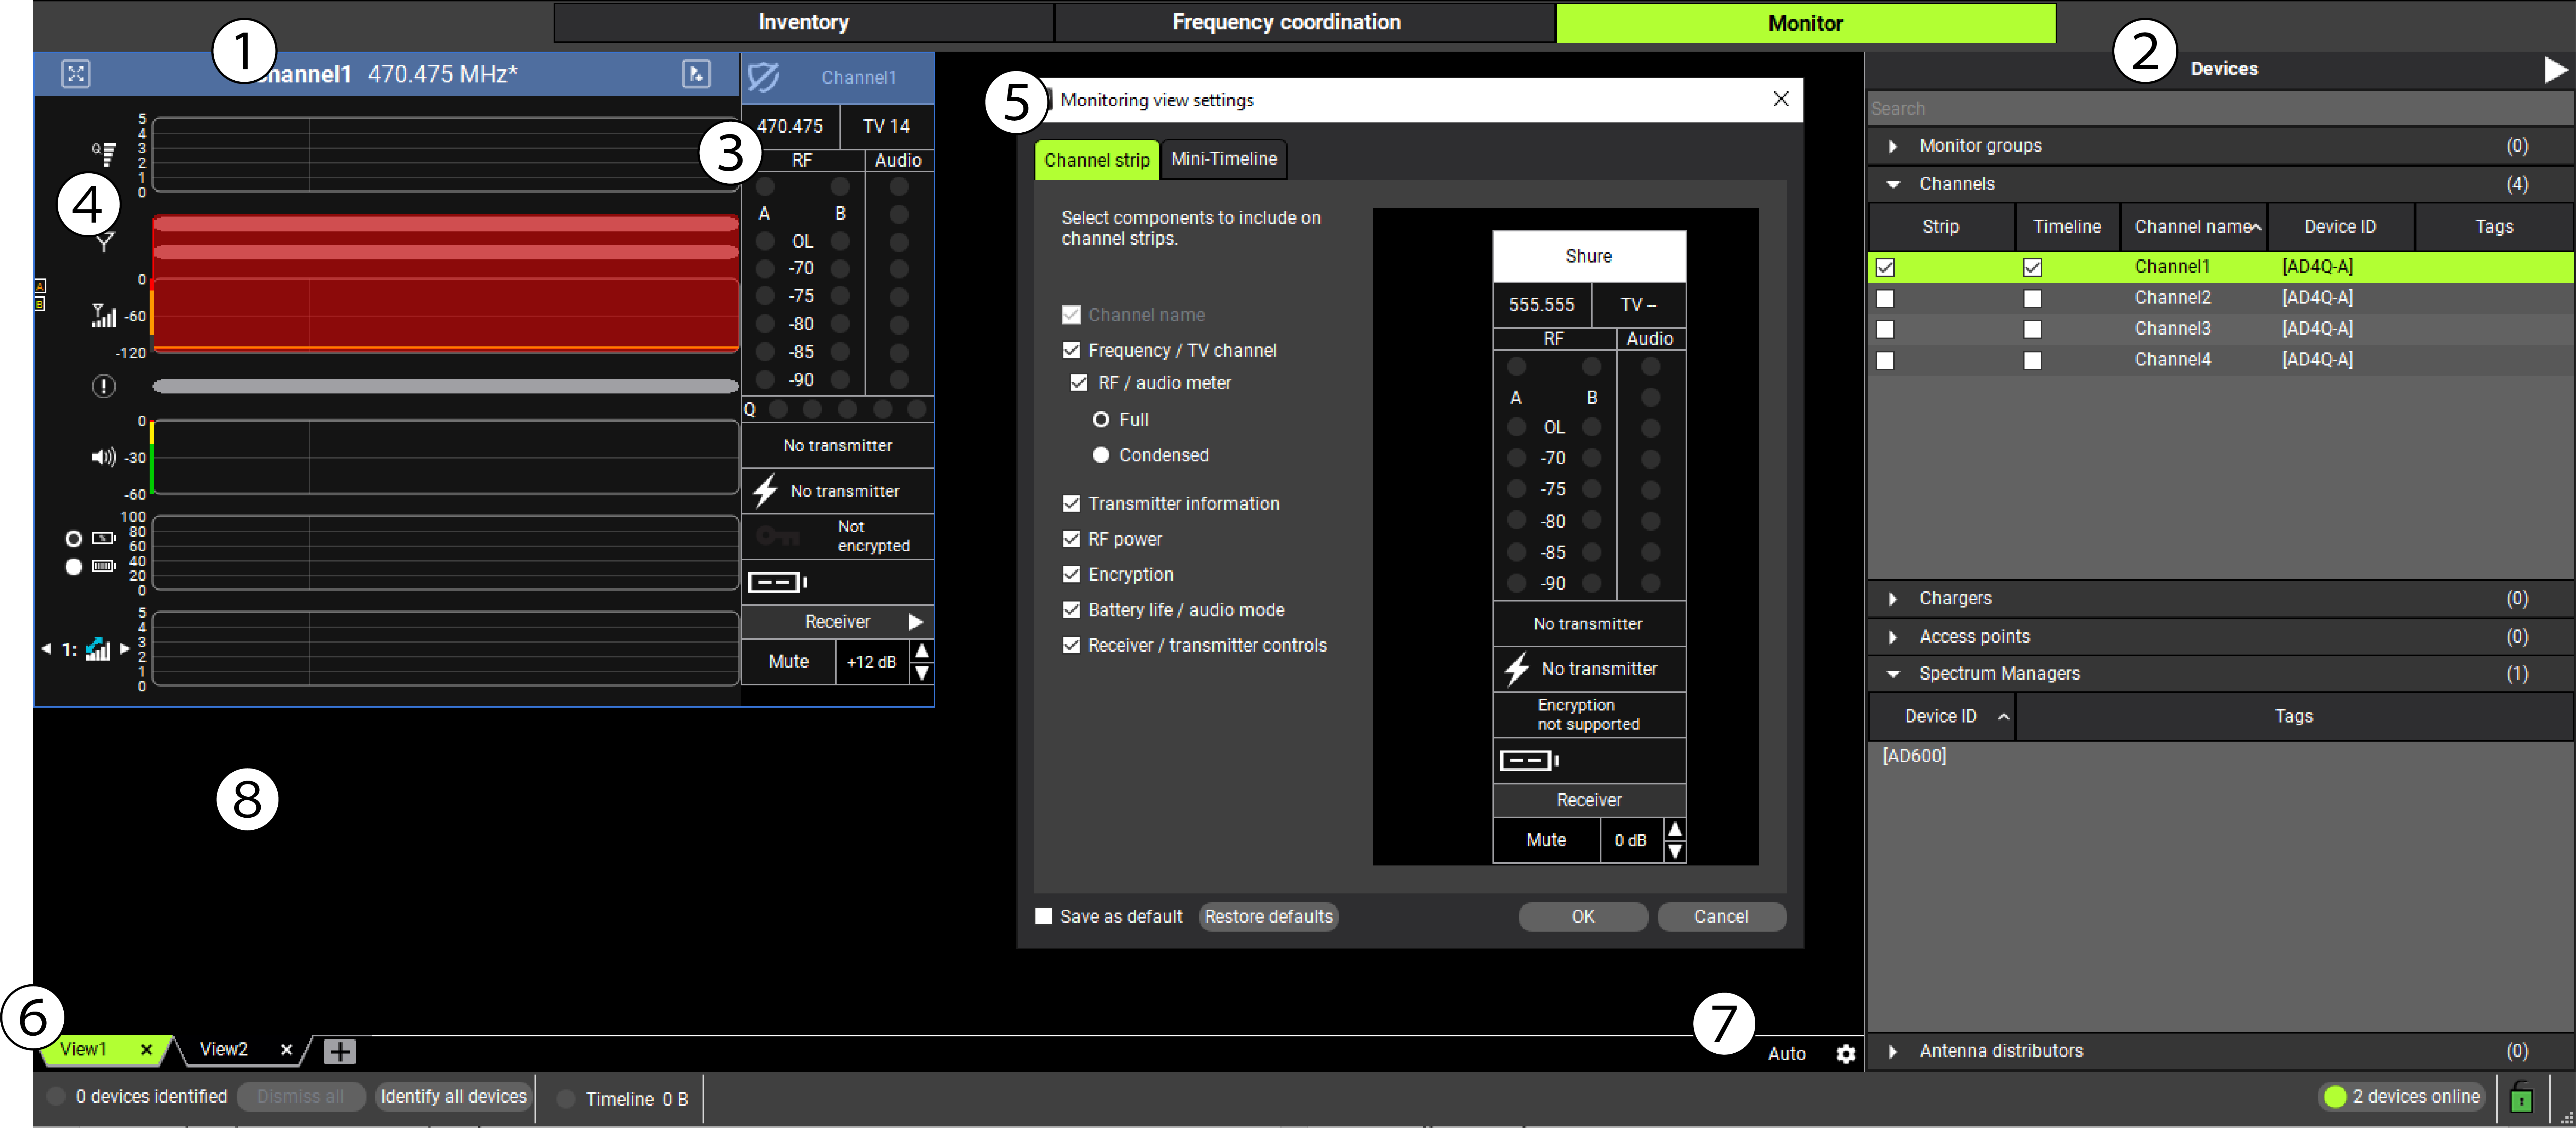Uncheck the RF power checkbox
The width and height of the screenshot is (2576, 1128).
tap(1071, 539)
